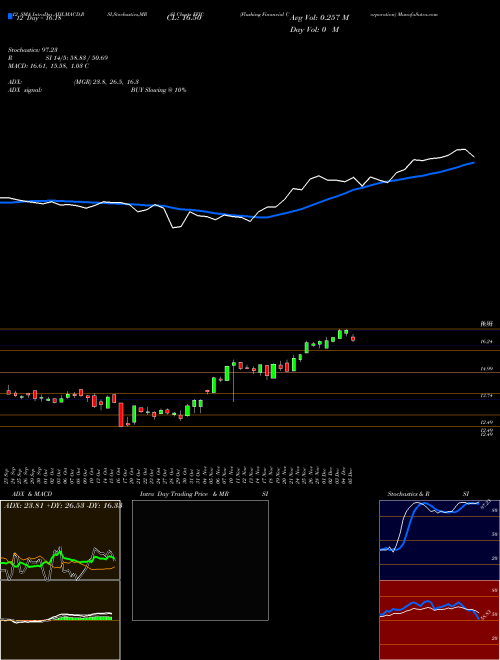The width and height of the screenshot is (500, 660).
Task: Click the 'Stochastics & R' panel title
Action: pos(409,494)
